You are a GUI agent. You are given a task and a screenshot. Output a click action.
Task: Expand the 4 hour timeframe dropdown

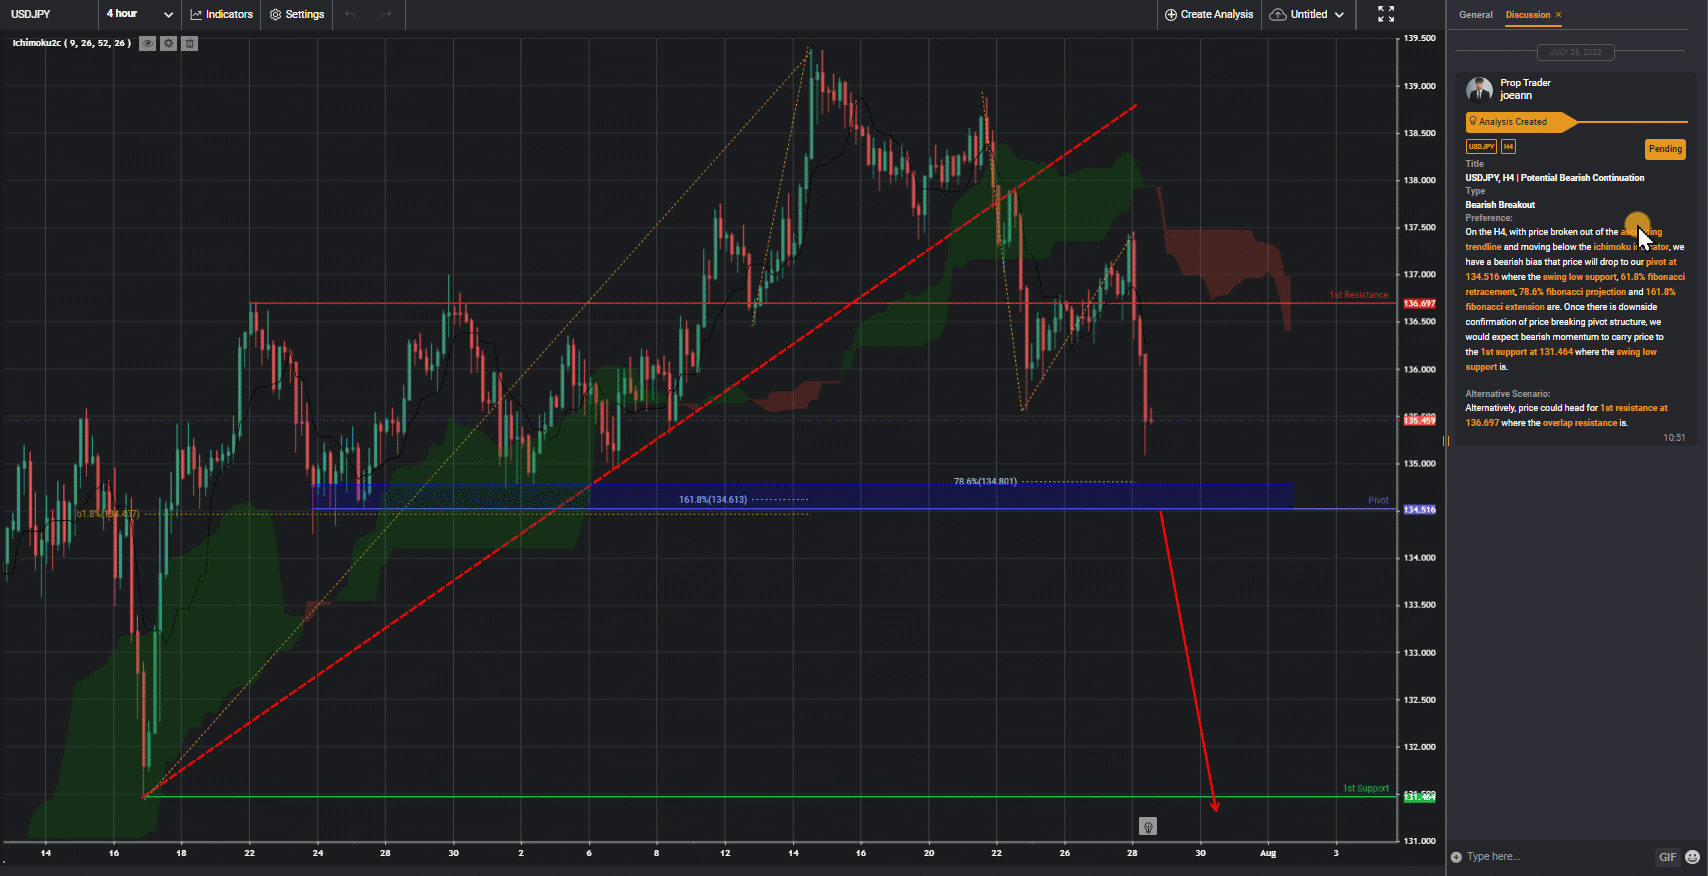point(140,14)
